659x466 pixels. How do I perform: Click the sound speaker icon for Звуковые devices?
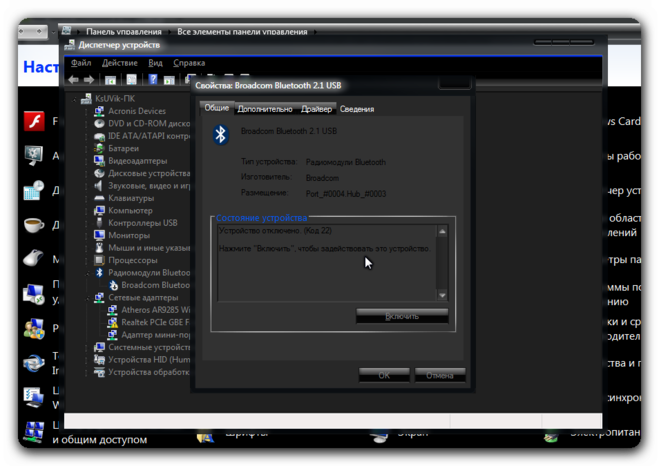tap(99, 186)
